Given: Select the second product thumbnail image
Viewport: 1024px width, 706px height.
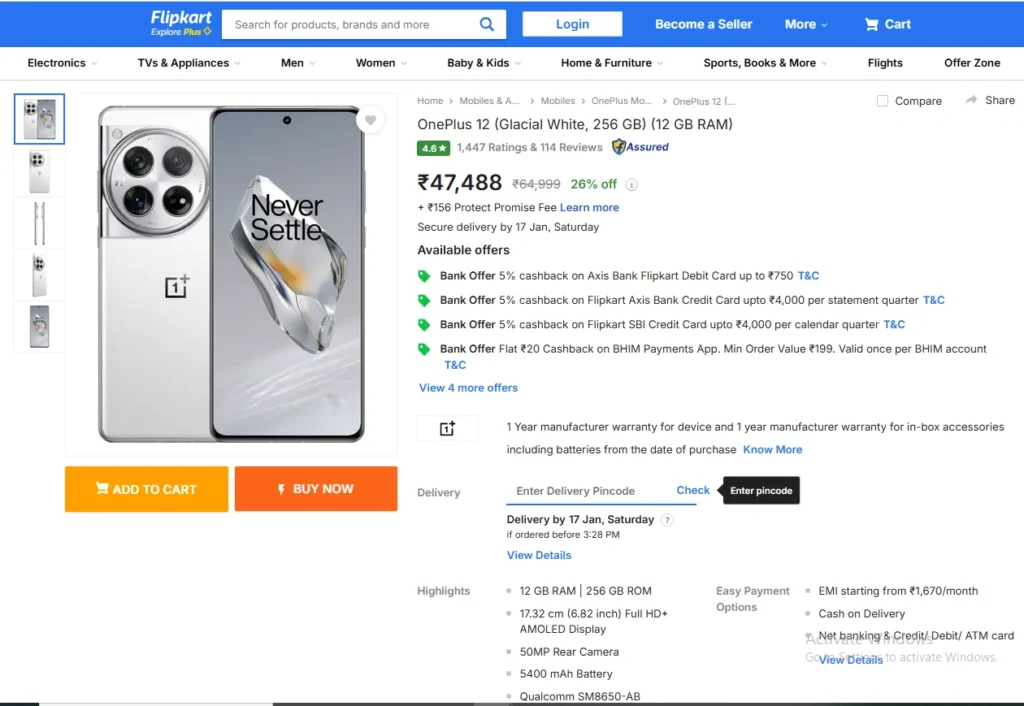Looking at the screenshot, I should click(x=39, y=172).
